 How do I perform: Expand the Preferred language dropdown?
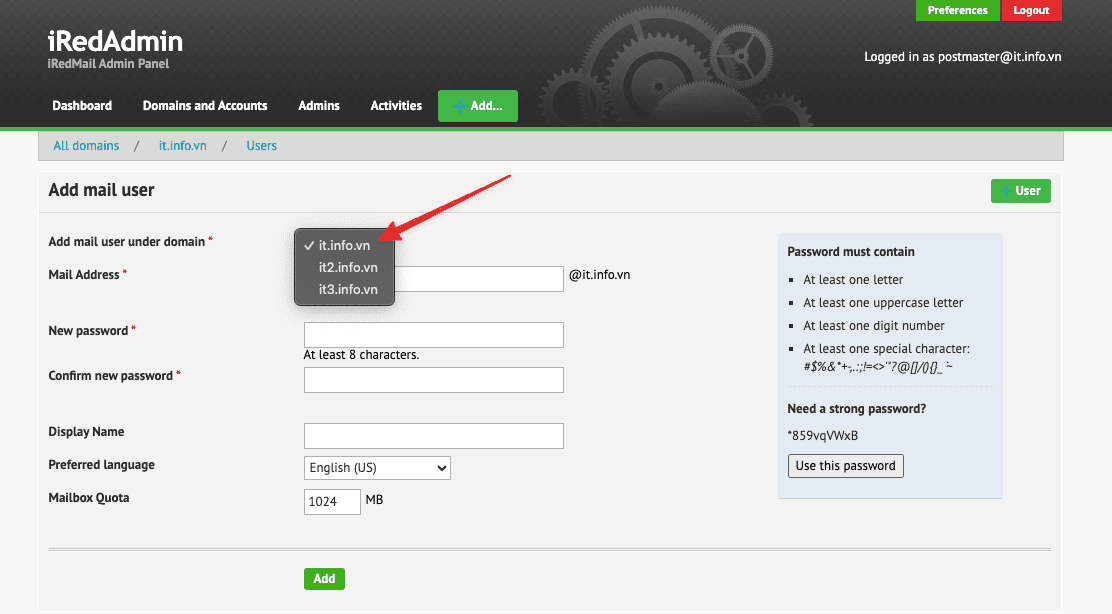[x=377, y=467]
